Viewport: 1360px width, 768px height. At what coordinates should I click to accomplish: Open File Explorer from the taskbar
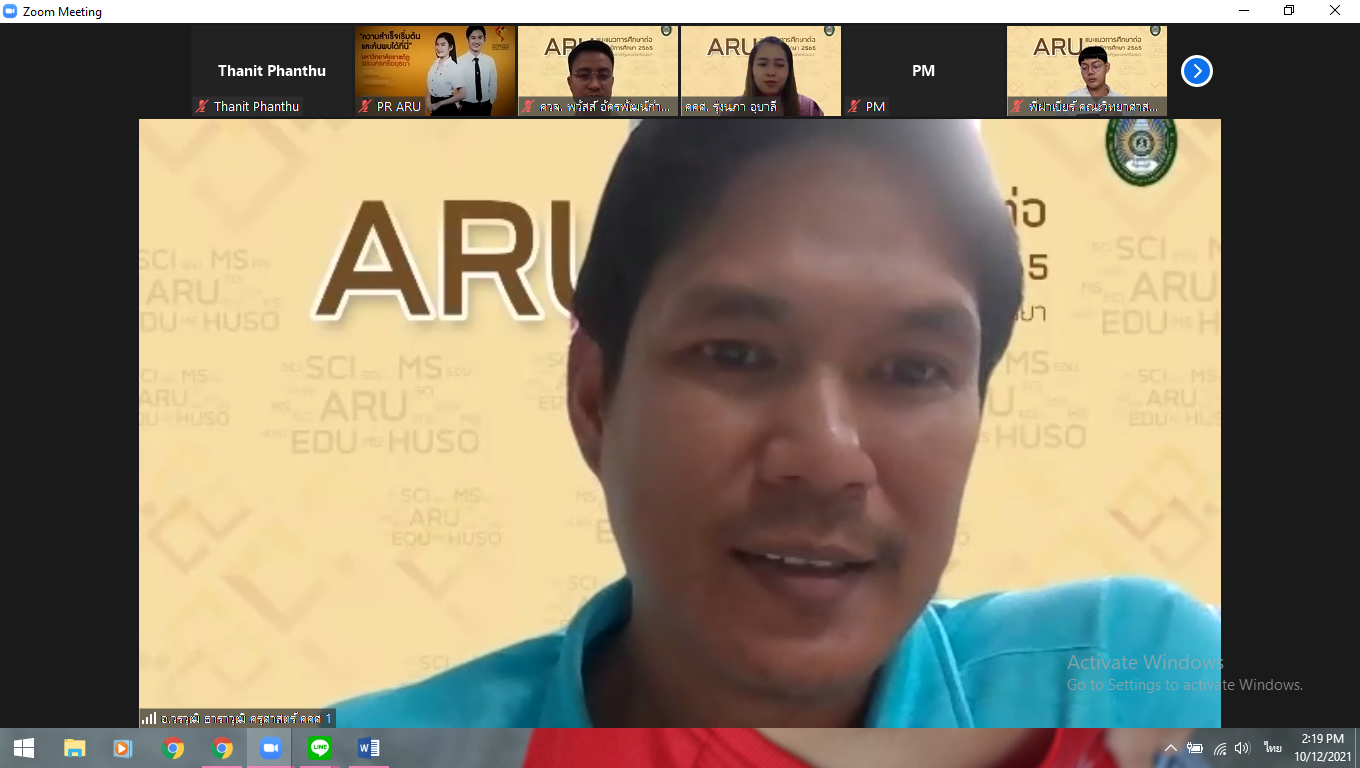click(x=74, y=748)
